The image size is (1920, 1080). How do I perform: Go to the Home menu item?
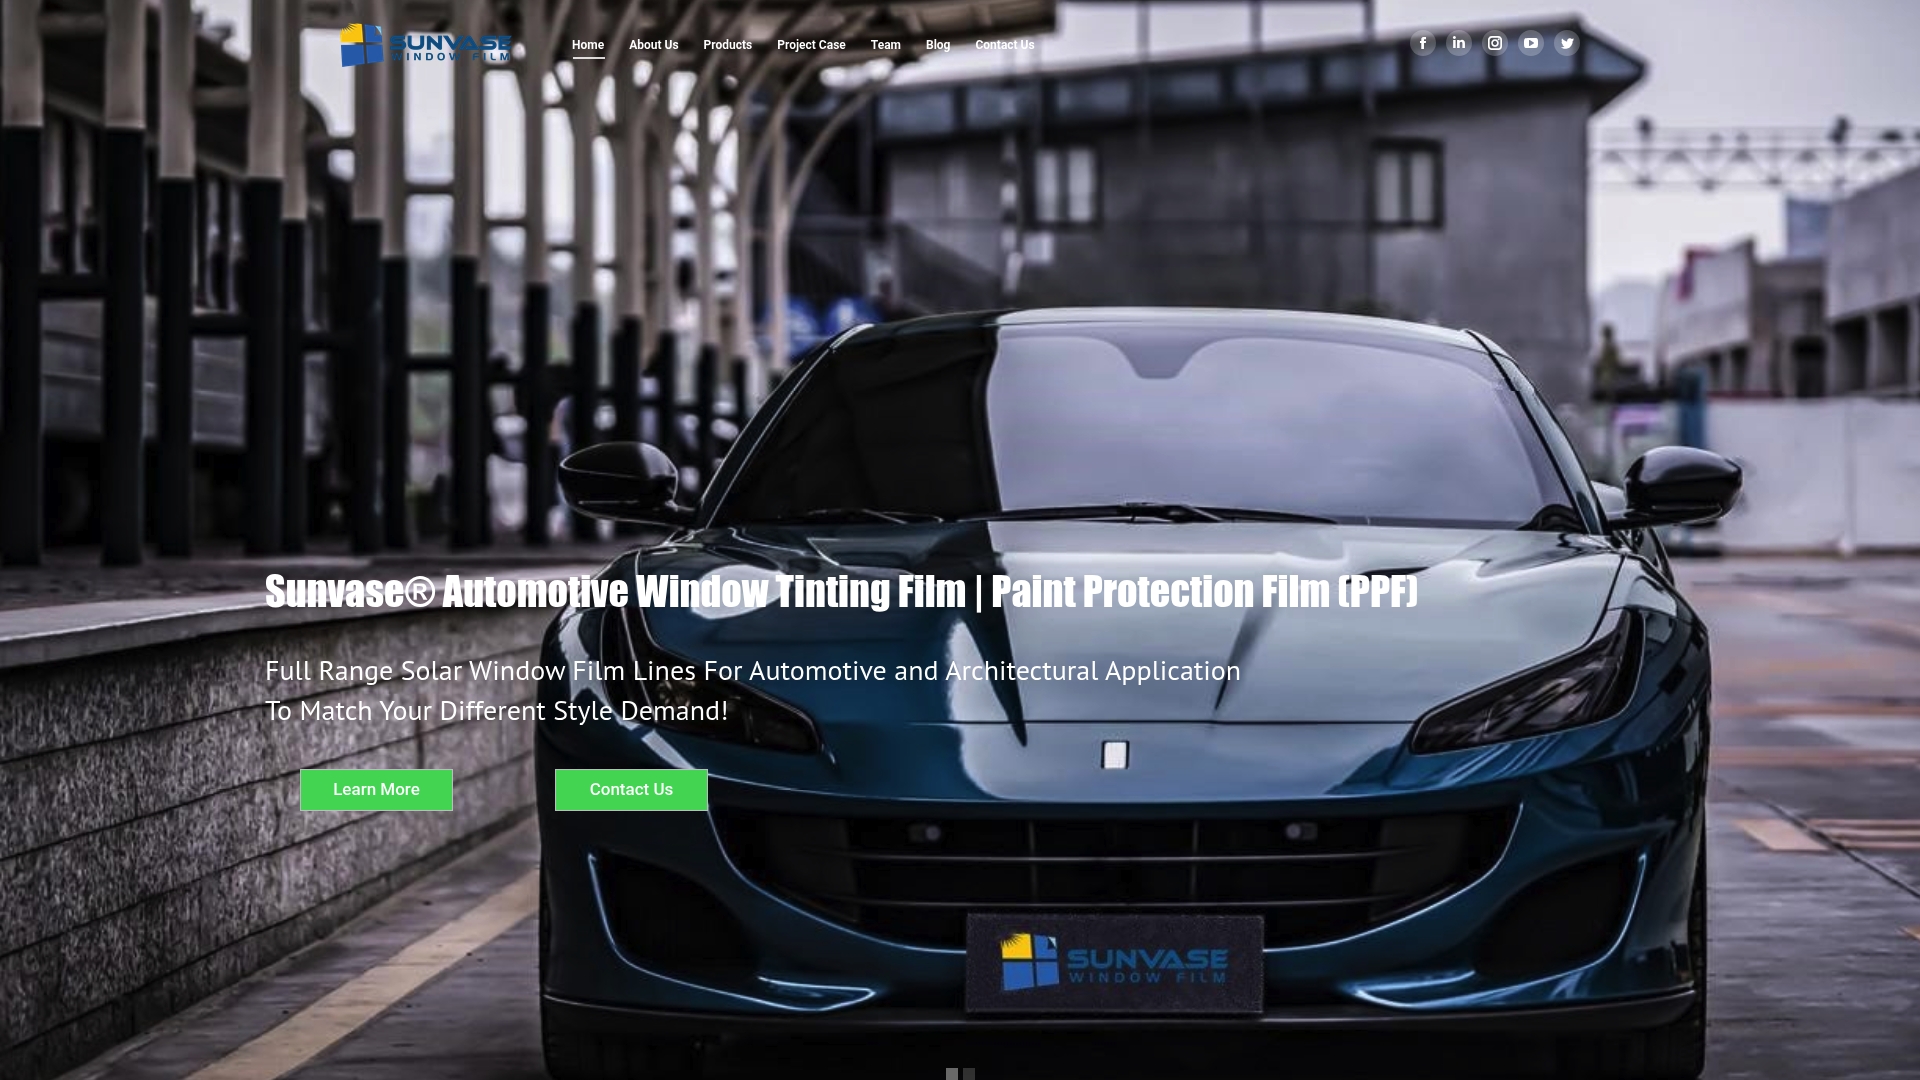point(588,45)
